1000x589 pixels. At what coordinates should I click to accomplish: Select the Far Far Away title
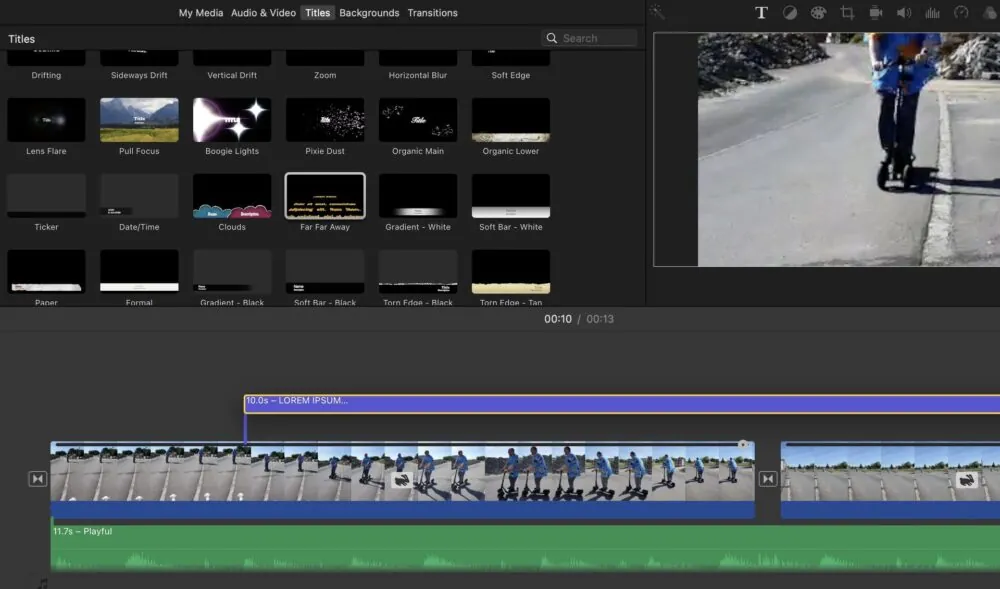pyautogui.click(x=325, y=196)
